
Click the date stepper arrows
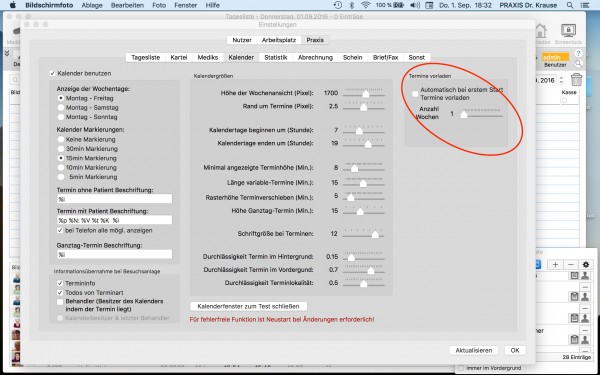pyautogui.click(x=561, y=80)
